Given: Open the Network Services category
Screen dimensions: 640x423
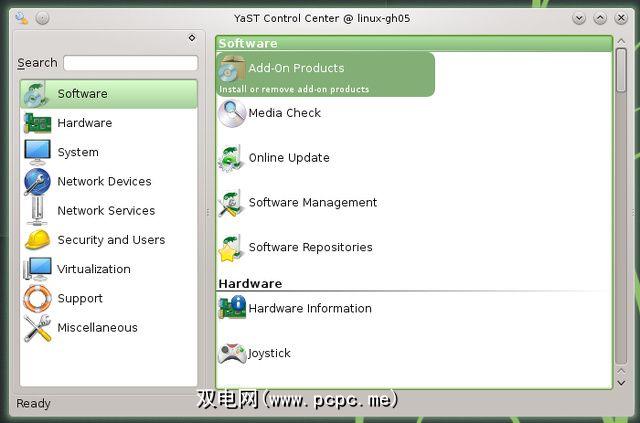Looking at the screenshot, I should click(x=109, y=211).
